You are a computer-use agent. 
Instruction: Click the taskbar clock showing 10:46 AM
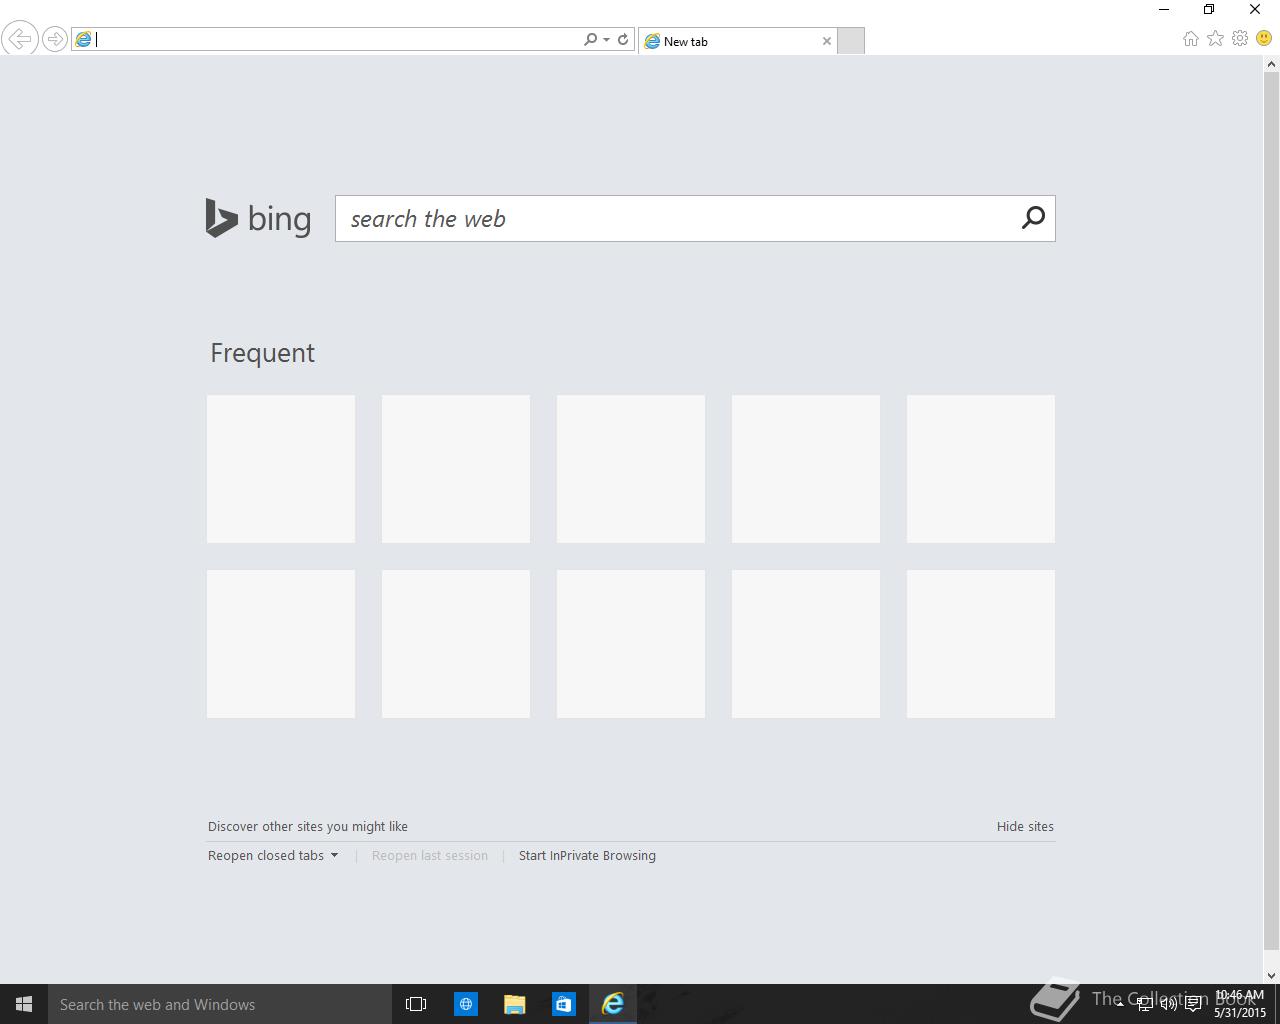coord(1240,1004)
